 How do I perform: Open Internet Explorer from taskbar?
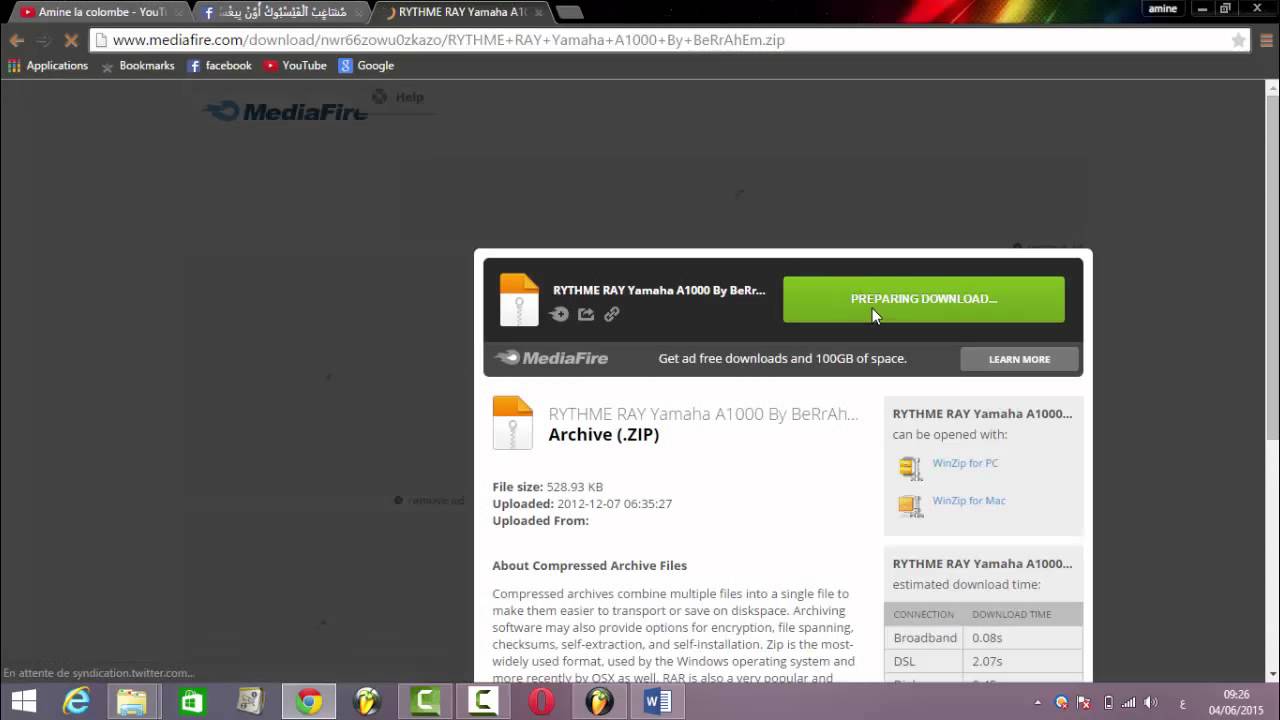click(77, 702)
